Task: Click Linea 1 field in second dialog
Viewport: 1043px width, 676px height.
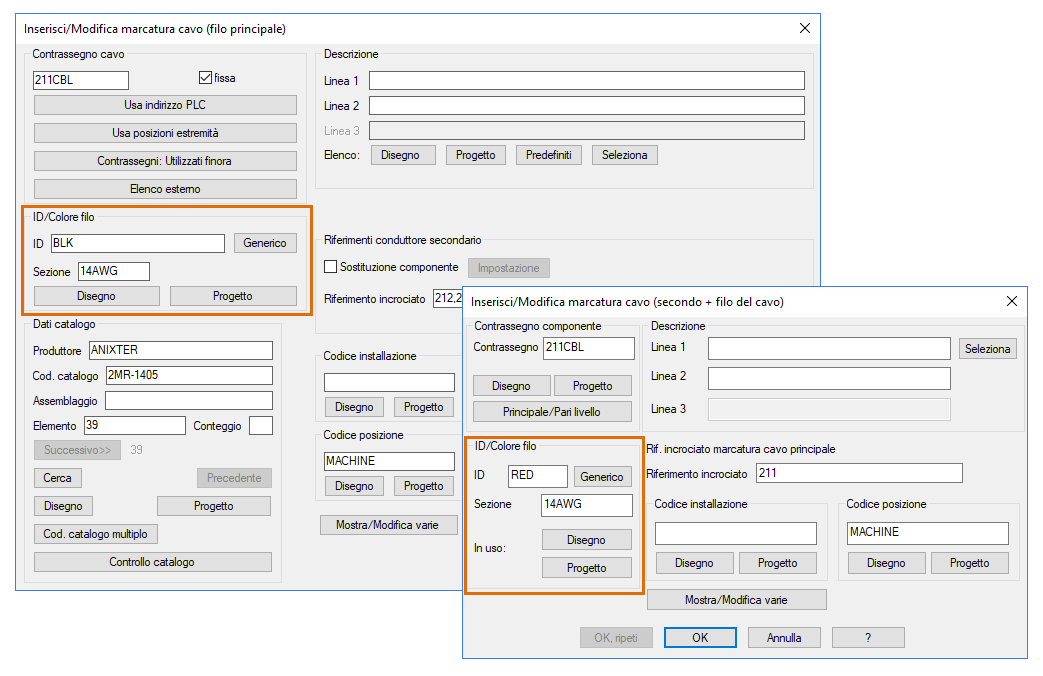Action: tap(829, 348)
